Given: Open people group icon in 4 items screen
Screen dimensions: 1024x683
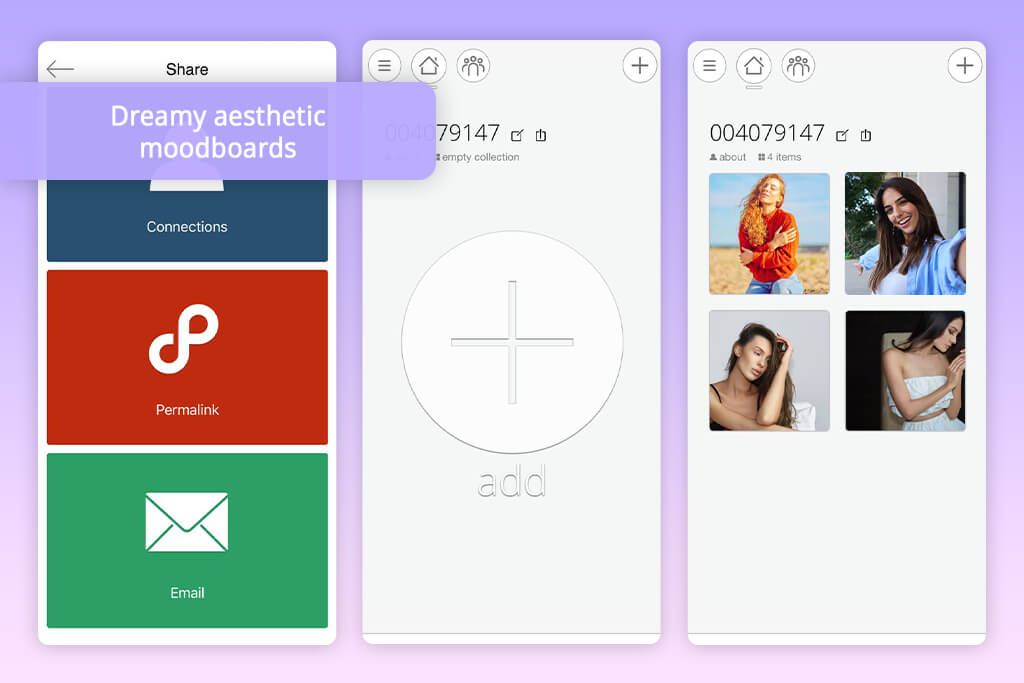Looking at the screenshot, I should tap(798, 66).
